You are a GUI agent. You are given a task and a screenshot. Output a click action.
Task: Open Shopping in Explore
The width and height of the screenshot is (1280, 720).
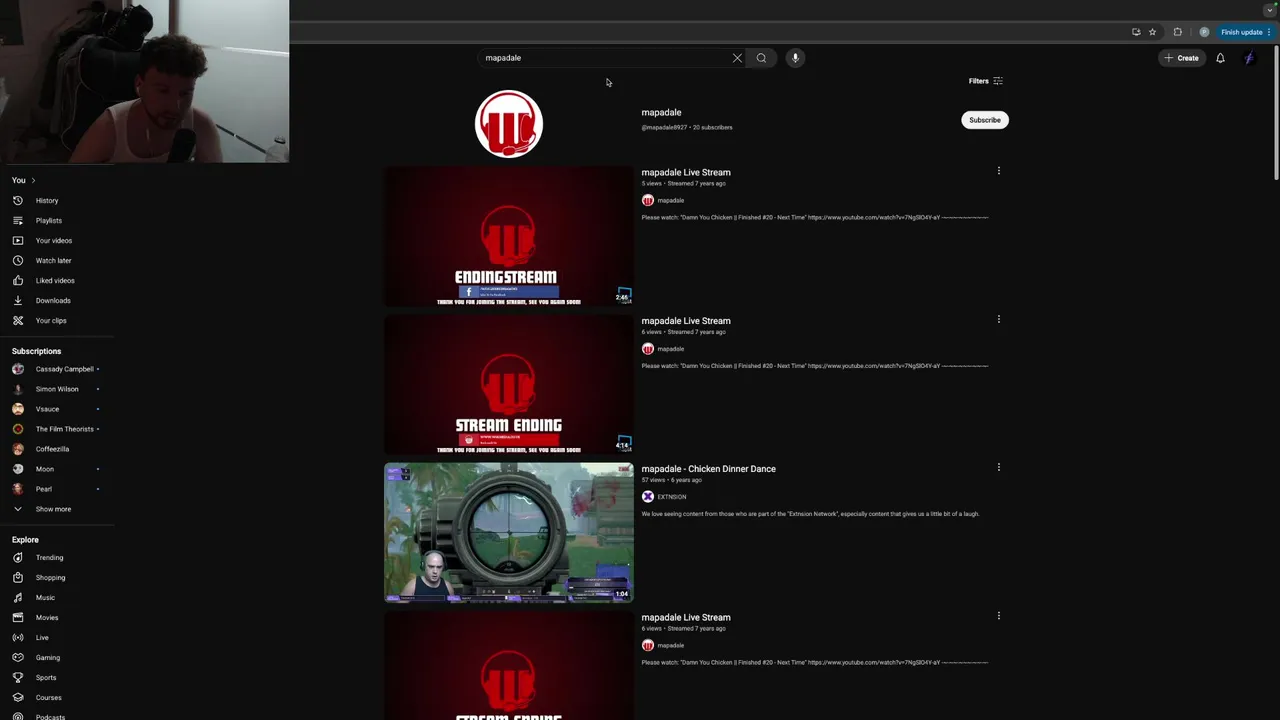click(x=57, y=578)
